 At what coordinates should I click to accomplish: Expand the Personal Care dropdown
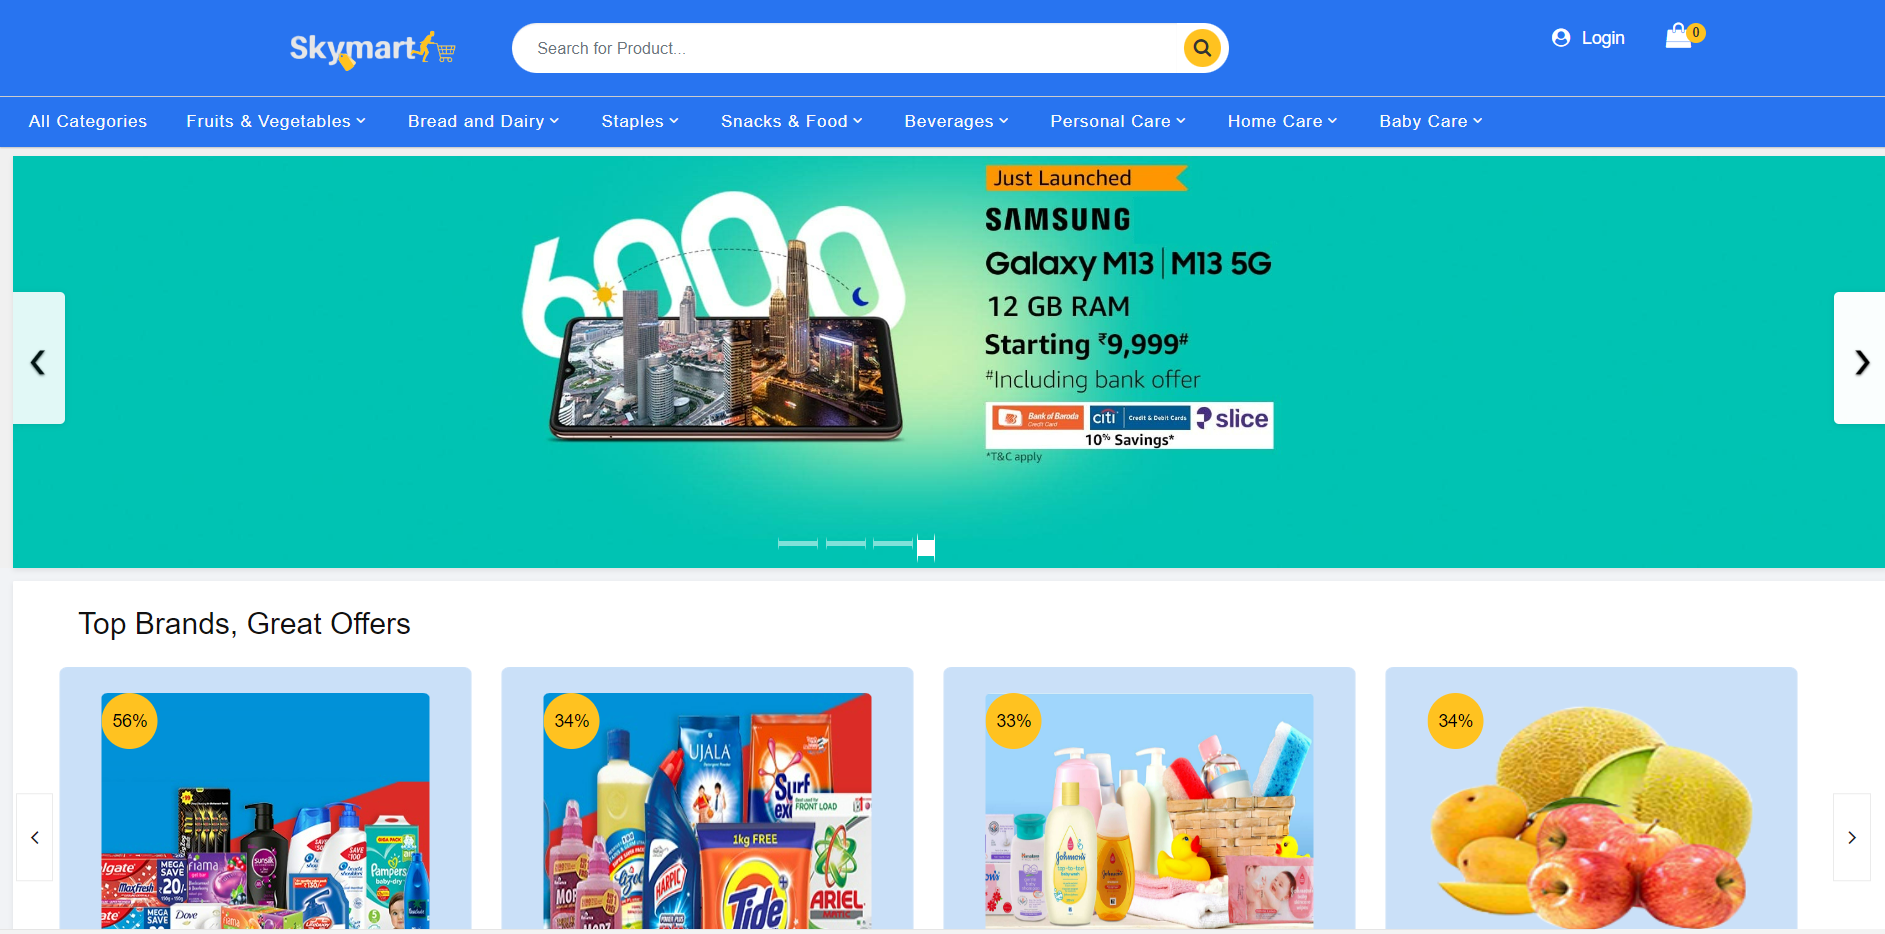click(1118, 121)
